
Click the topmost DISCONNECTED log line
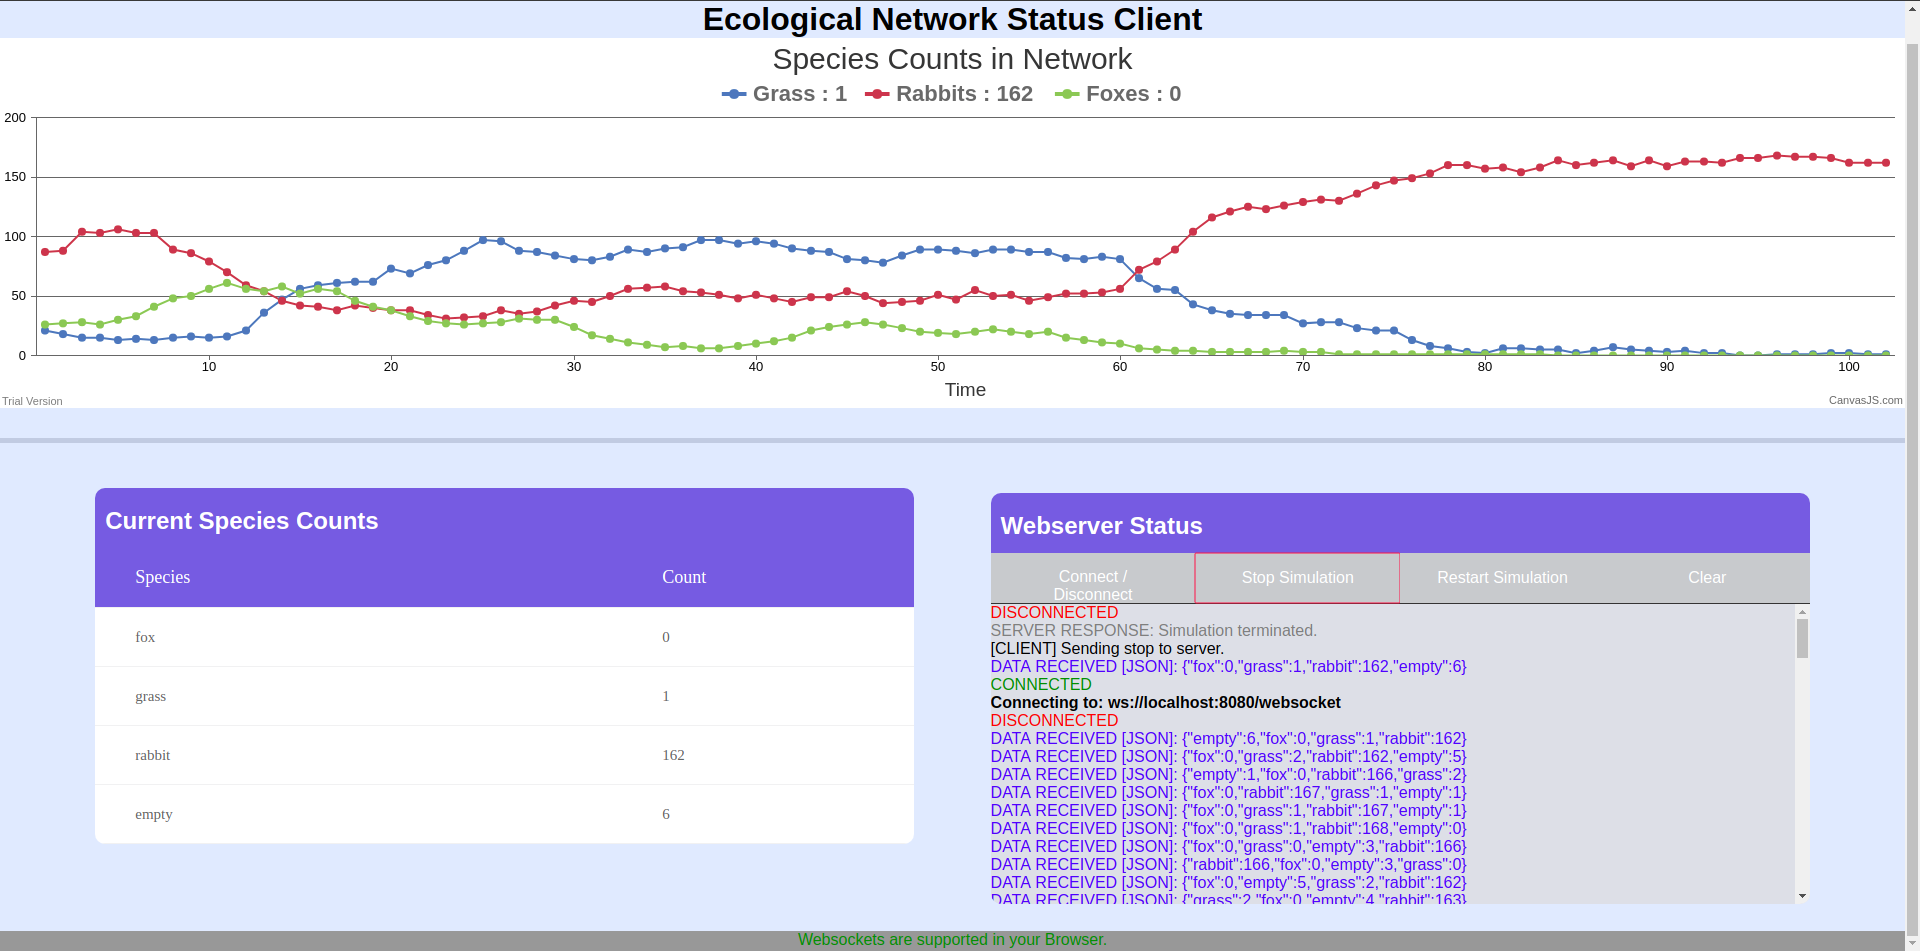[x=1054, y=612]
